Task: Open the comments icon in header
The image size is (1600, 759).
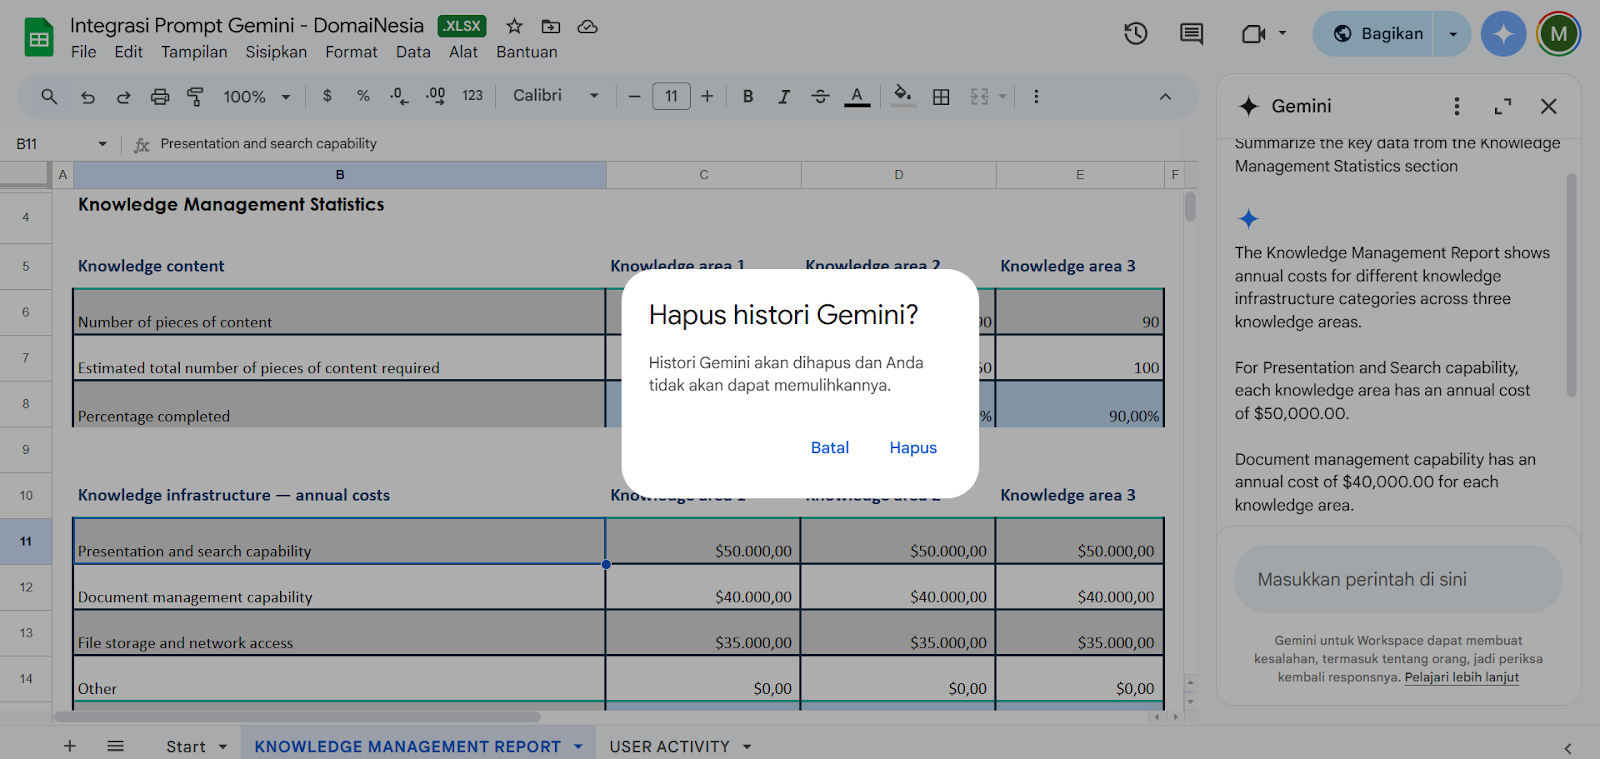Action: (1191, 34)
